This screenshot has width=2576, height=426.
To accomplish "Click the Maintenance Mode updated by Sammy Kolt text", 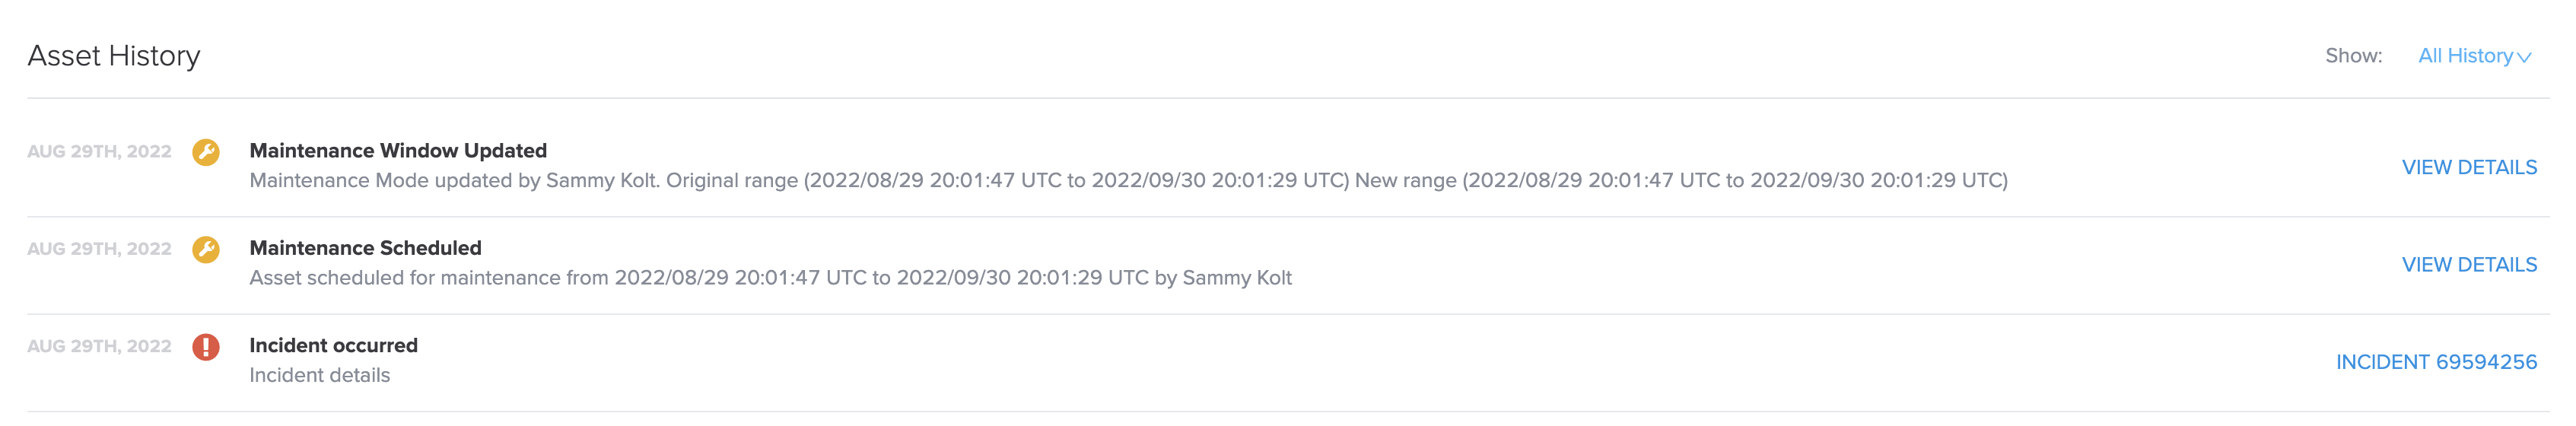I will [454, 180].
